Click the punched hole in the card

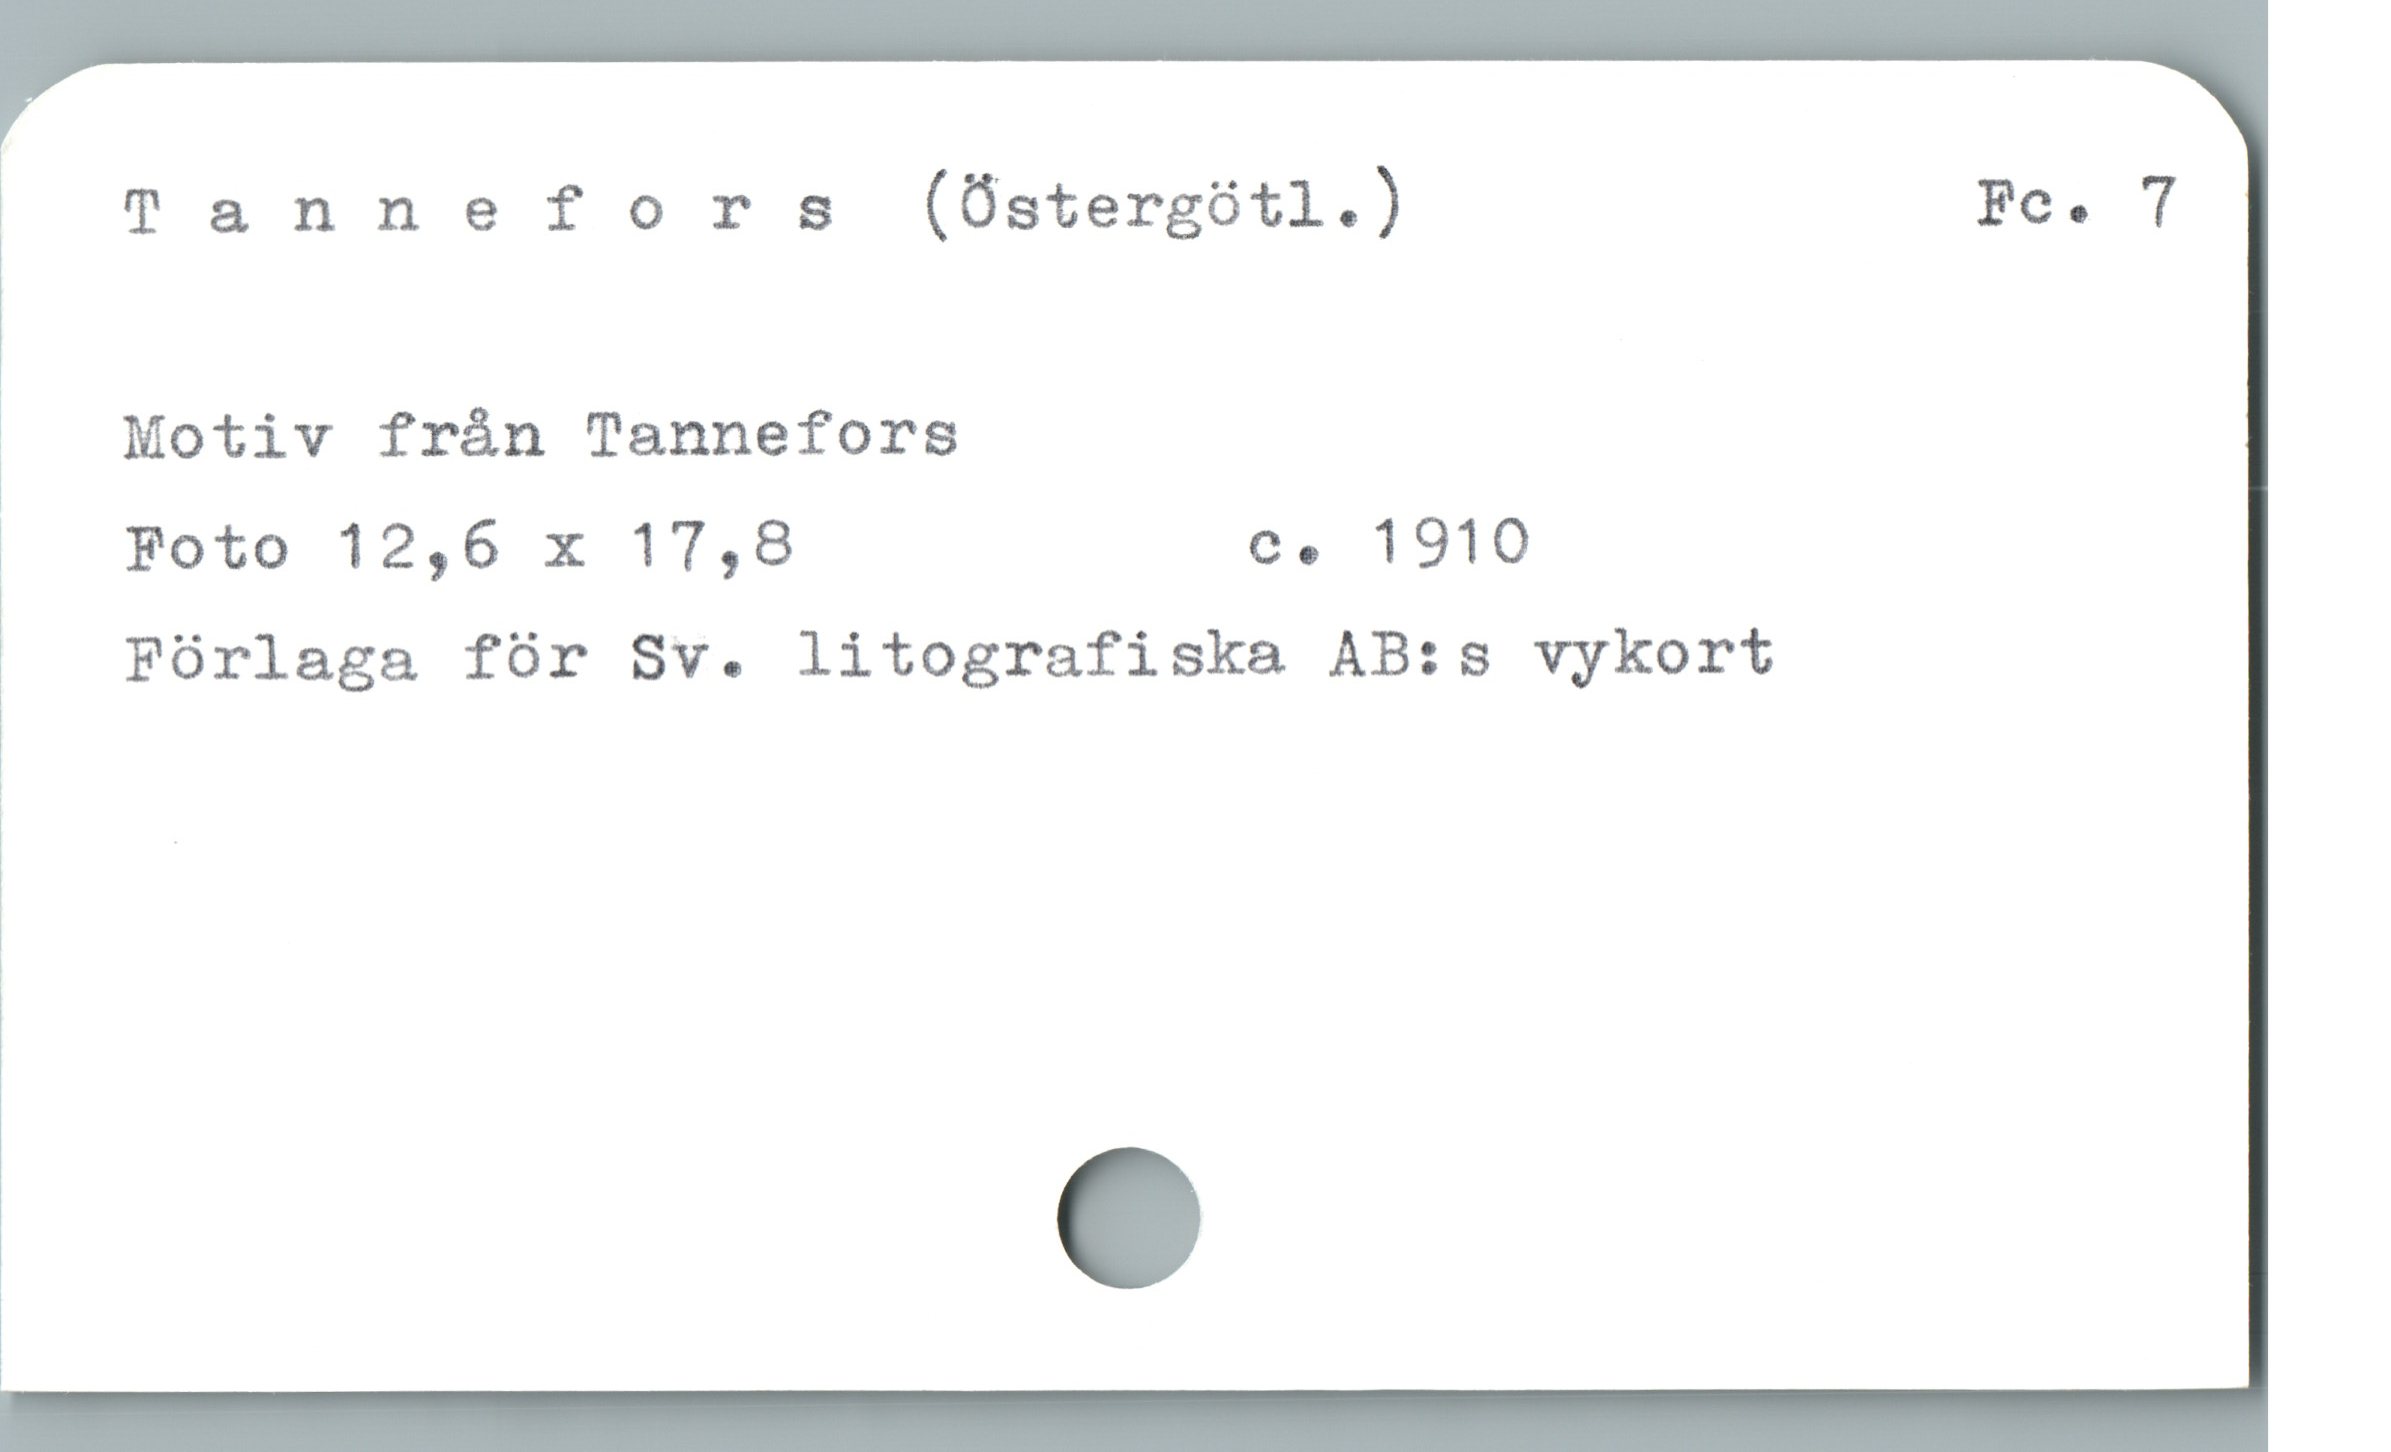coord(1129,1217)
